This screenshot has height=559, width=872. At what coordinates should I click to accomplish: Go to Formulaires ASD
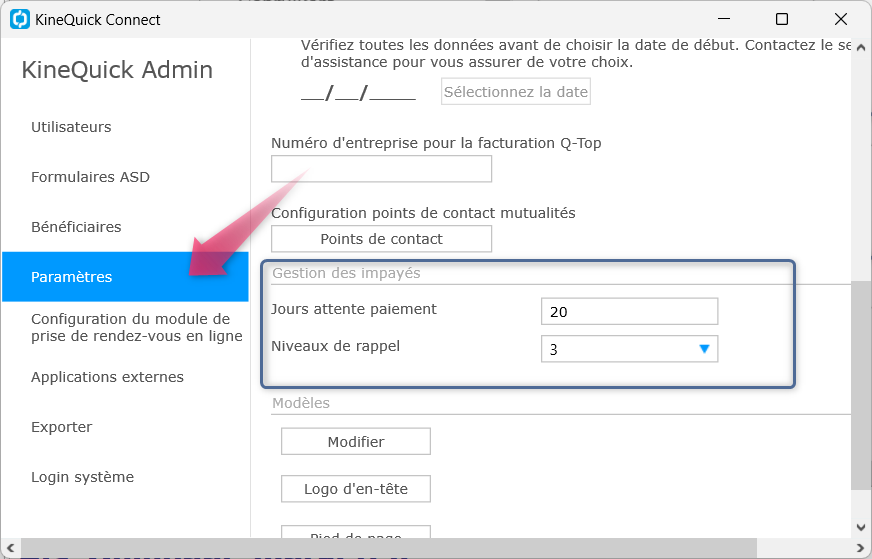point(90,177)
